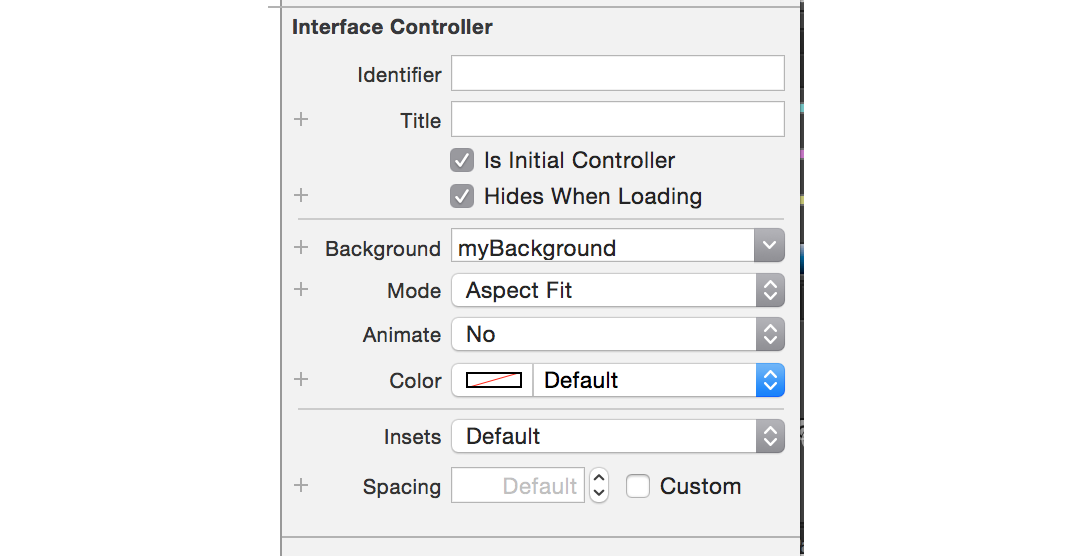Open the Animate dropdown set to No
Image resolution: width=1072 pixels, height=556 pixels.
[x=617, y=334]
